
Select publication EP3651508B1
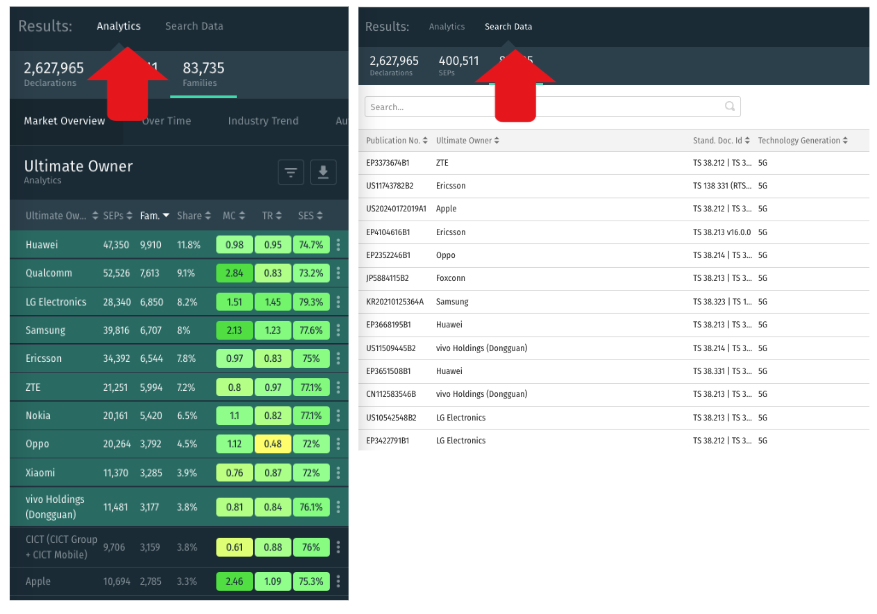[614, 371]
